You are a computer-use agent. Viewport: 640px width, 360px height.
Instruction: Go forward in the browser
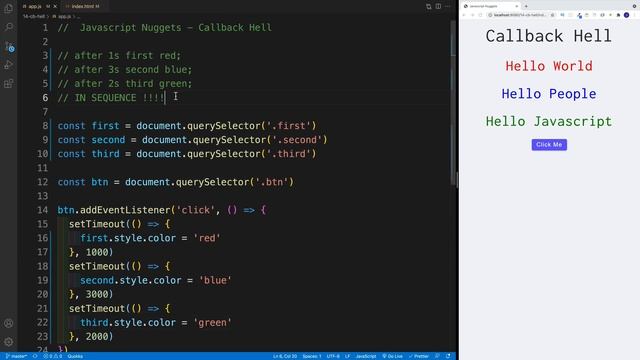[472, 15]
